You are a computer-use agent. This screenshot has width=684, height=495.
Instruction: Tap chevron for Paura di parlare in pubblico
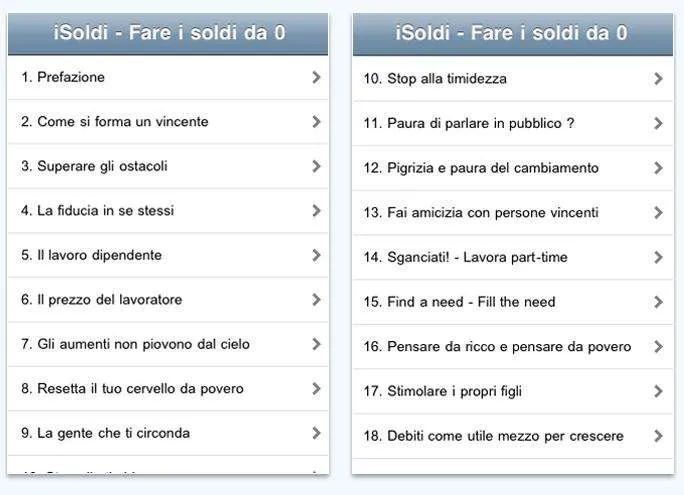pos(658,123)
